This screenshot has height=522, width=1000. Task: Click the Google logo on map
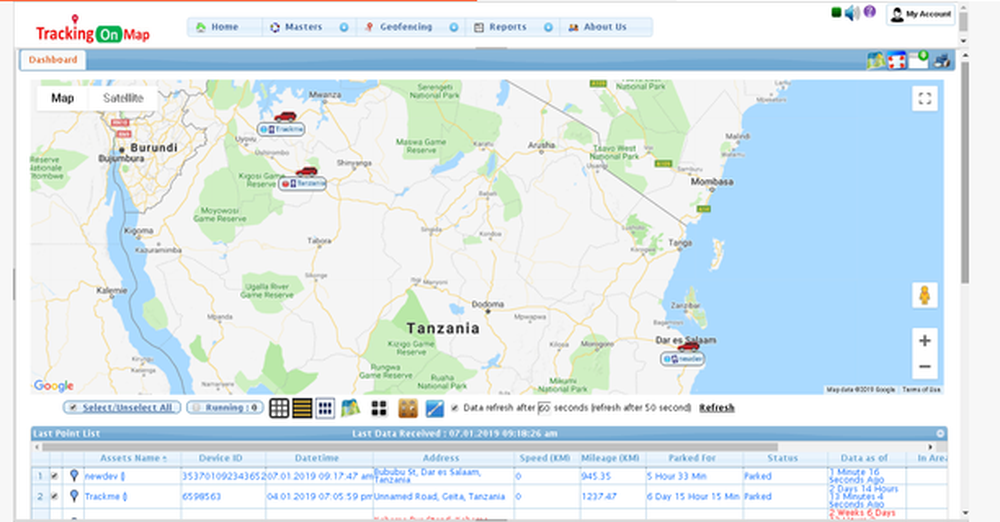tap(54, 385)
